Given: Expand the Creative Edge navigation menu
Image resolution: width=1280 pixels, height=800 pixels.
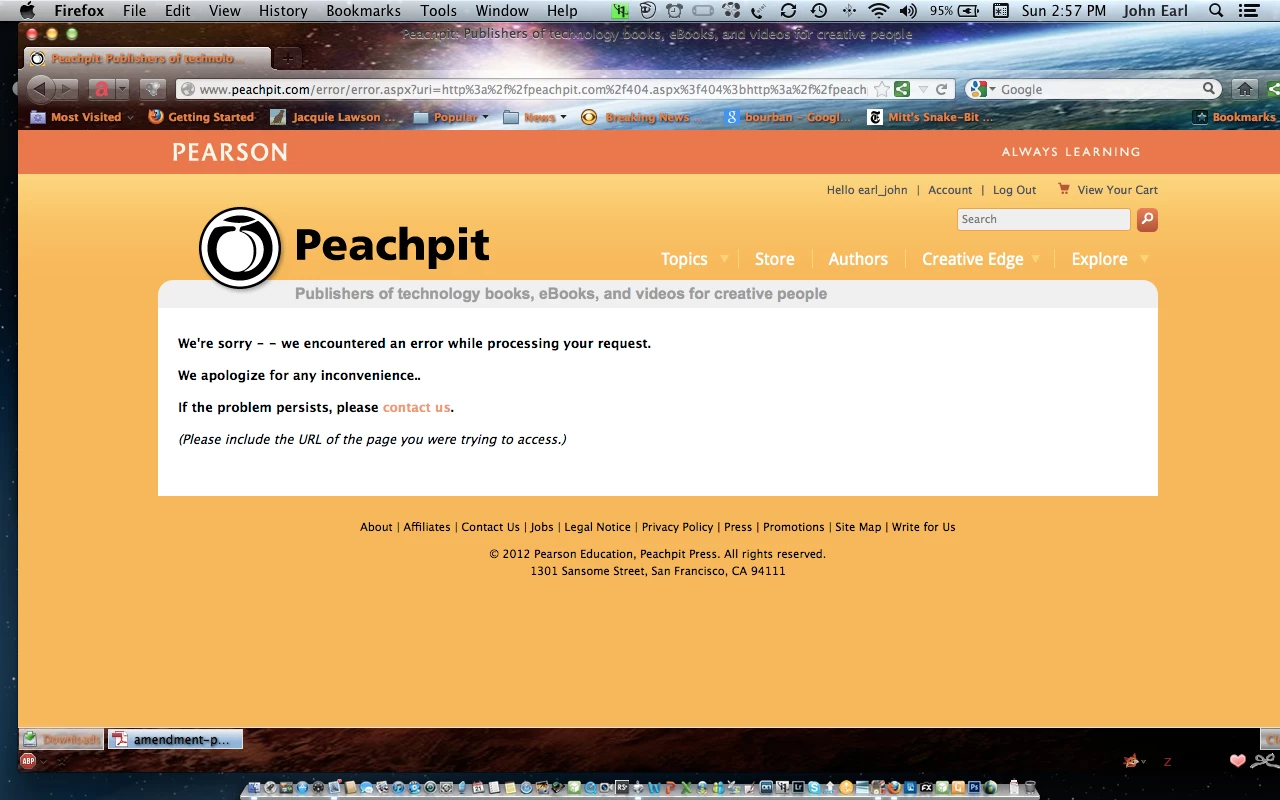Looking at the screenshot, I should [981, 259].
